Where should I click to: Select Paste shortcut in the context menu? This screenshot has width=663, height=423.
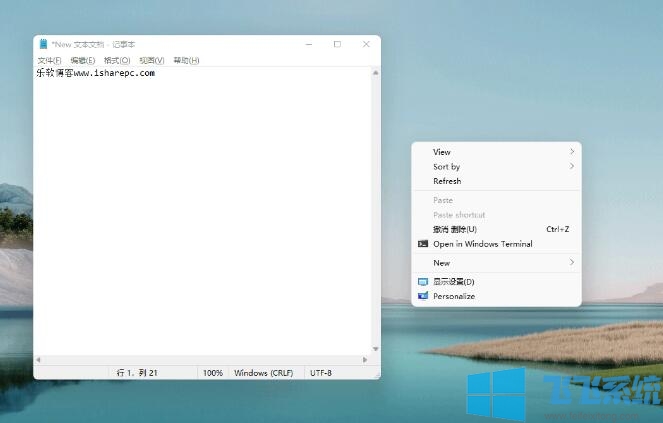[x=496, y=215]
